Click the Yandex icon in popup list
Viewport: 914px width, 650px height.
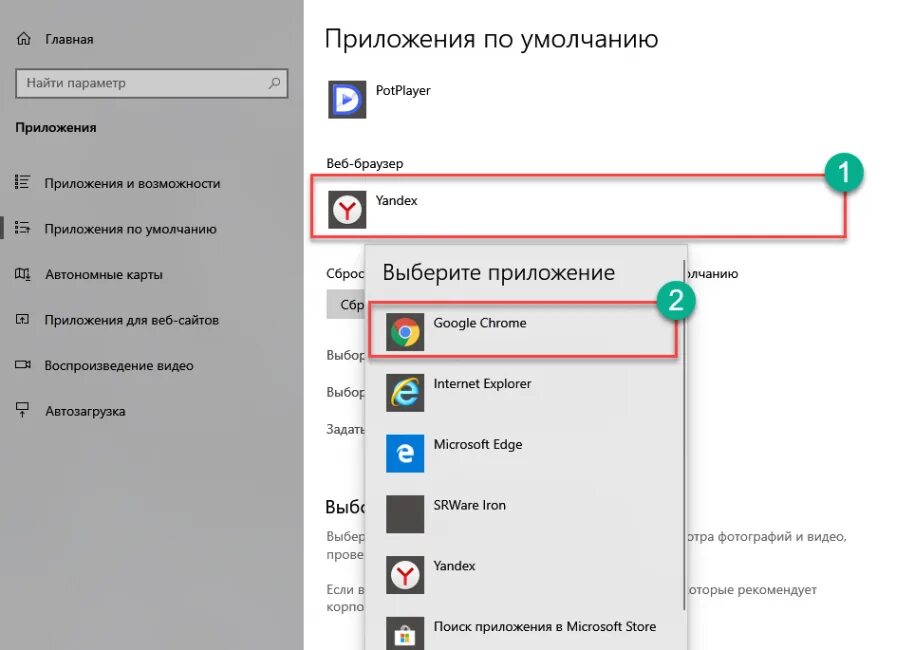(x=405, y=574)
